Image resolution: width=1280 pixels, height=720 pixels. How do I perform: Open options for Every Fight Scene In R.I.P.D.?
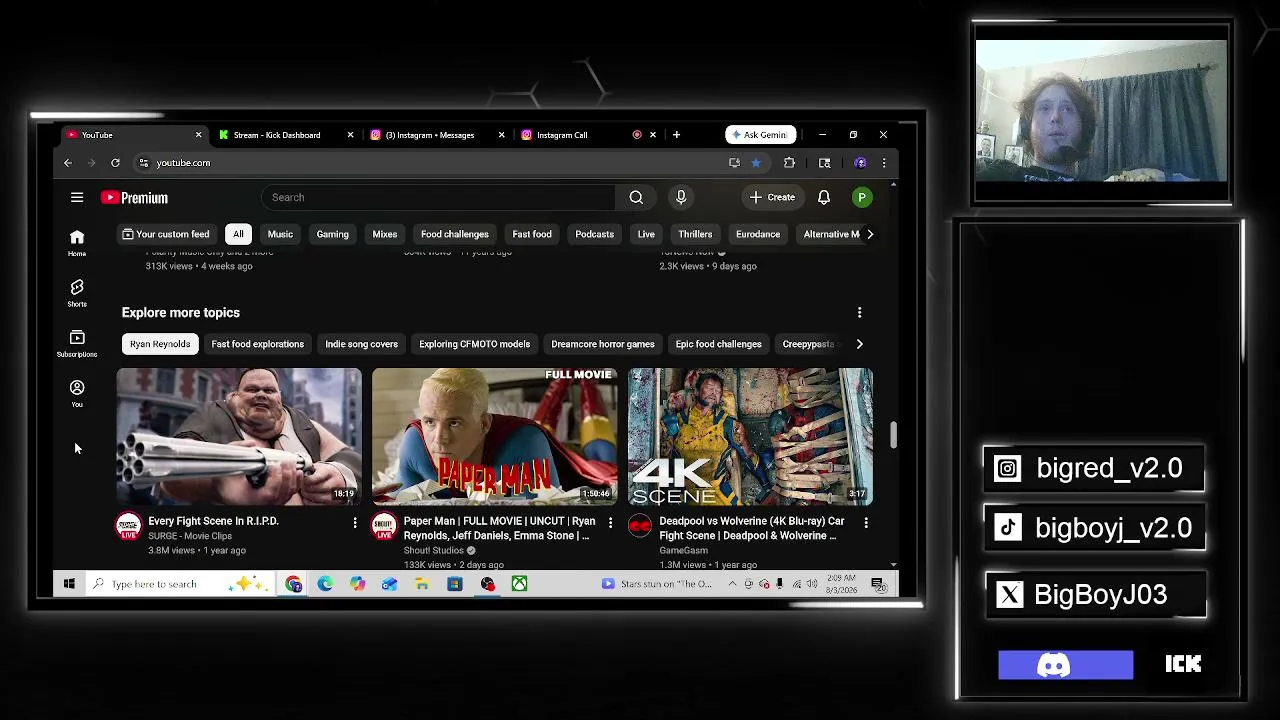(354, 522)
